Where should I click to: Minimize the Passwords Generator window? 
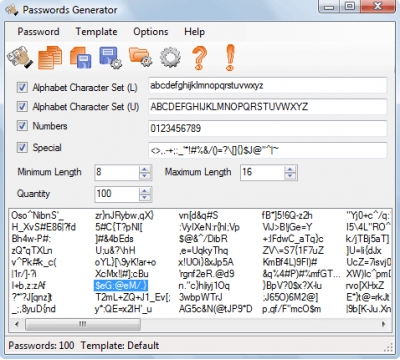click(330, 7)
